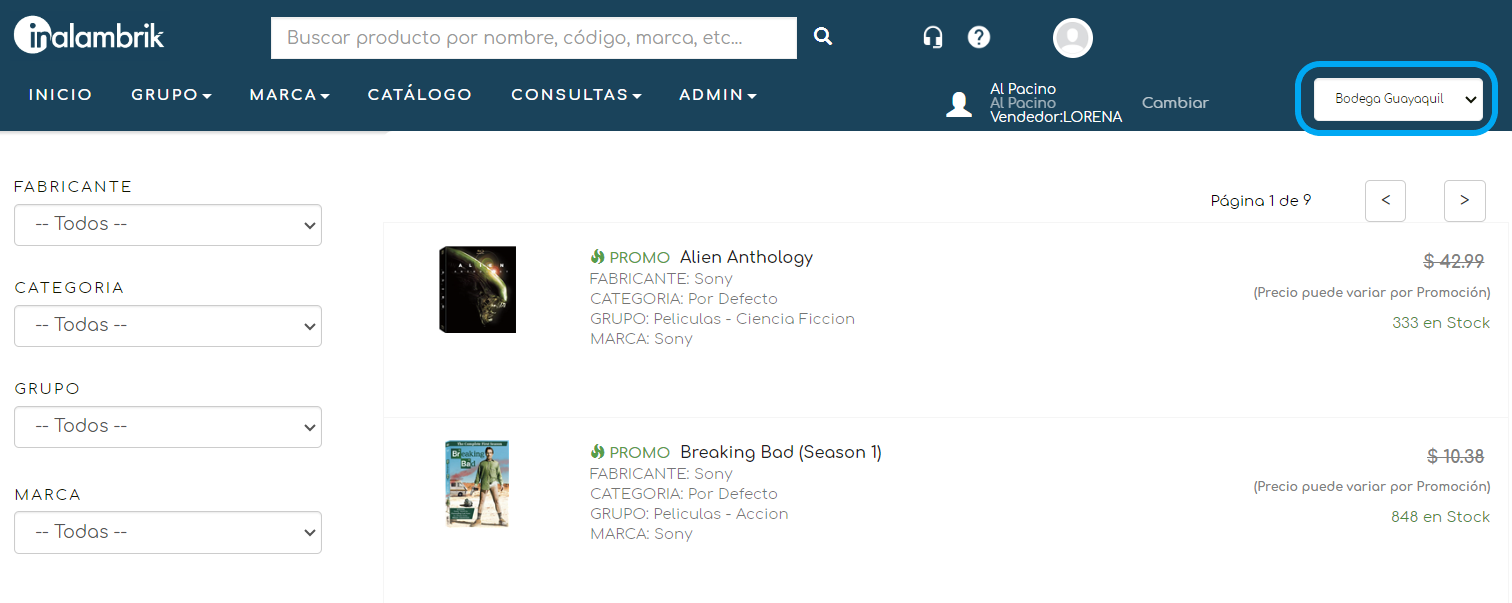Open the MARCA menu

point(290,95)
